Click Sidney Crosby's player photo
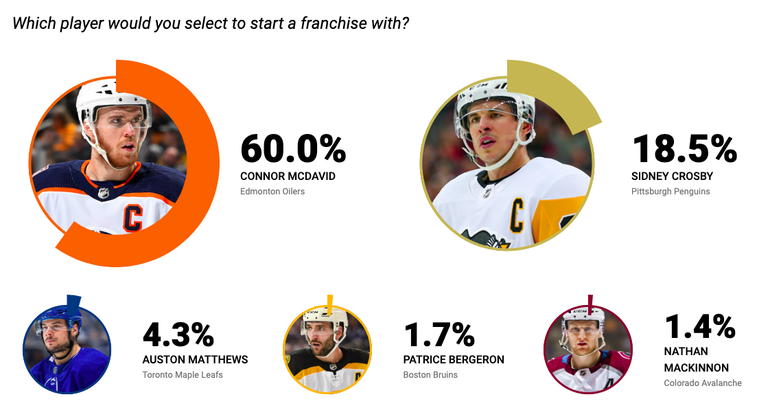The image size is (770, 419). [507, 163]
